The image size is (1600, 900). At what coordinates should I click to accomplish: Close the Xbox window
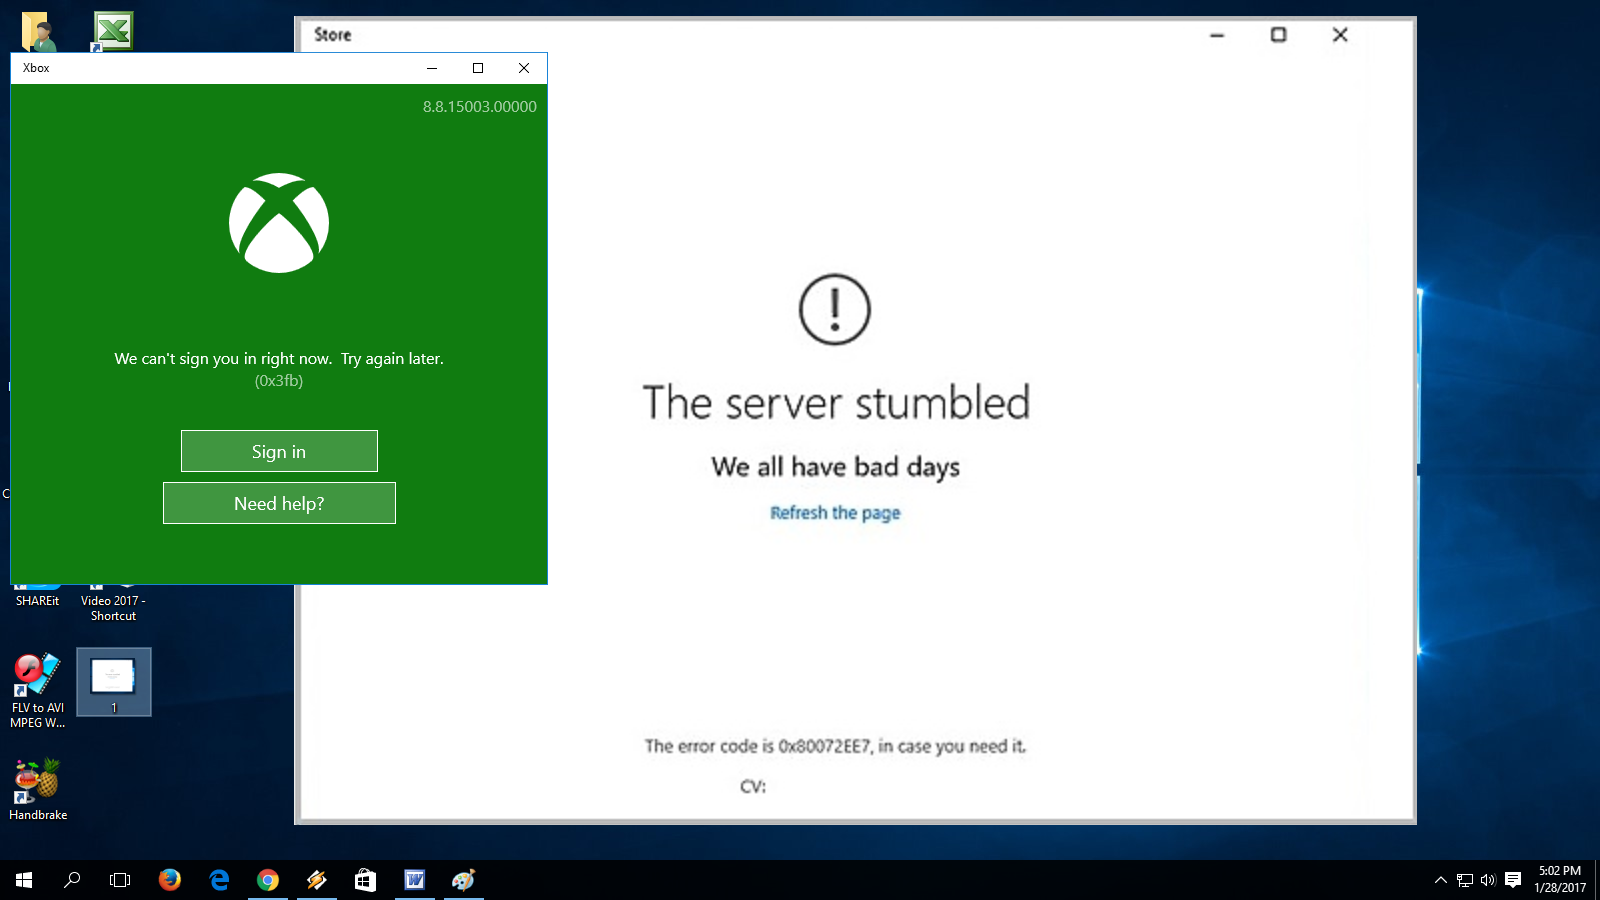coord(524,68)
